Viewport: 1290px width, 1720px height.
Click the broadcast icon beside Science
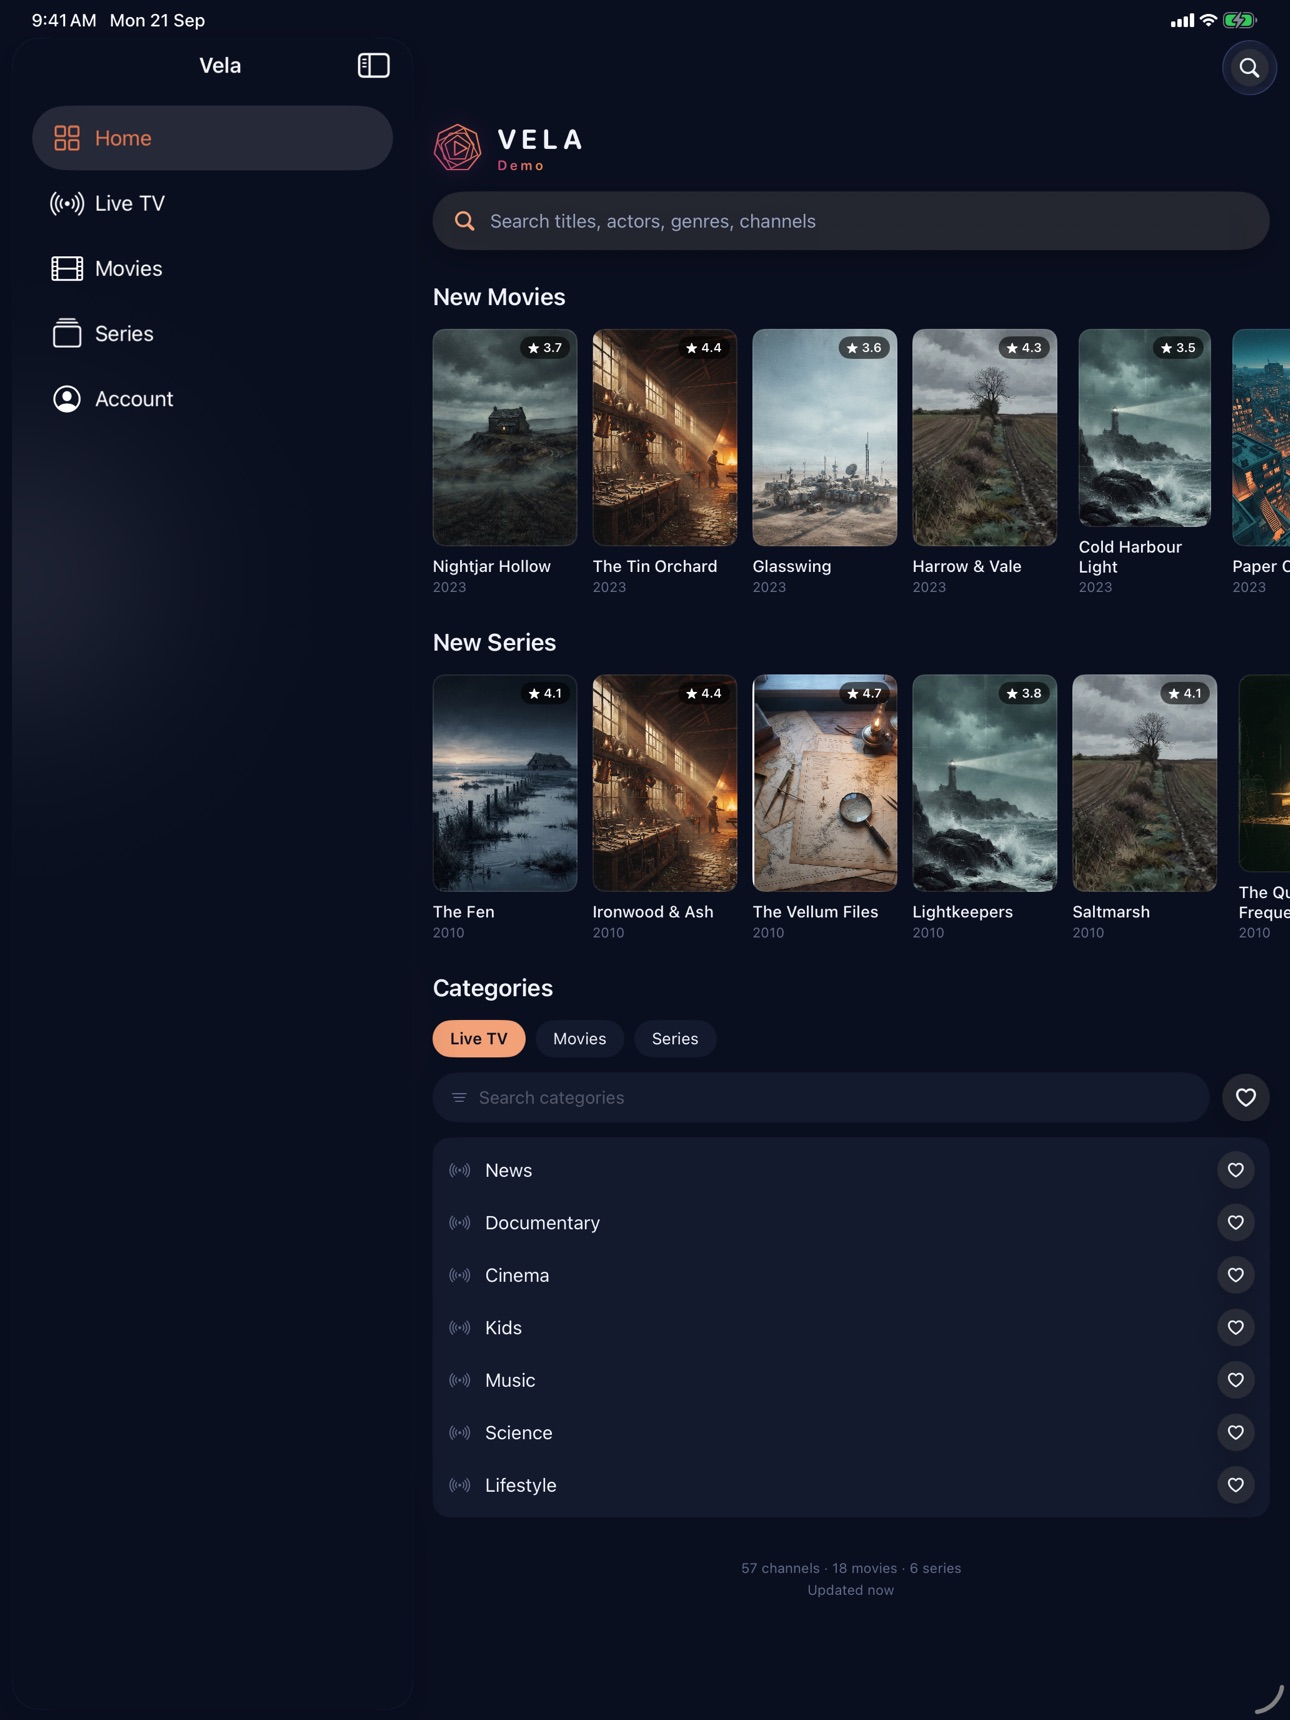pyautogui.click(x=460, y=1433)
